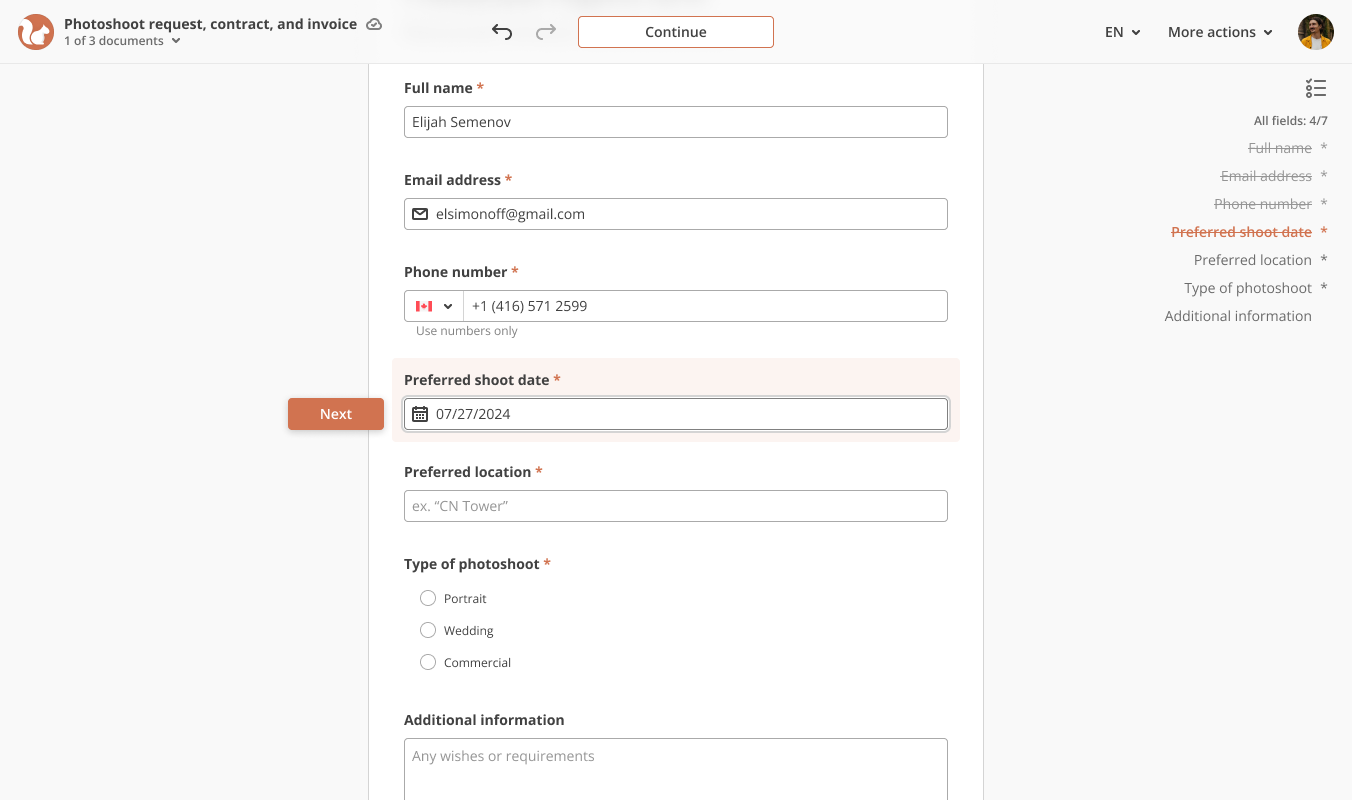Expand the More actions menu
This screenshot has height=800, width=1352.
click(1220, 32)
